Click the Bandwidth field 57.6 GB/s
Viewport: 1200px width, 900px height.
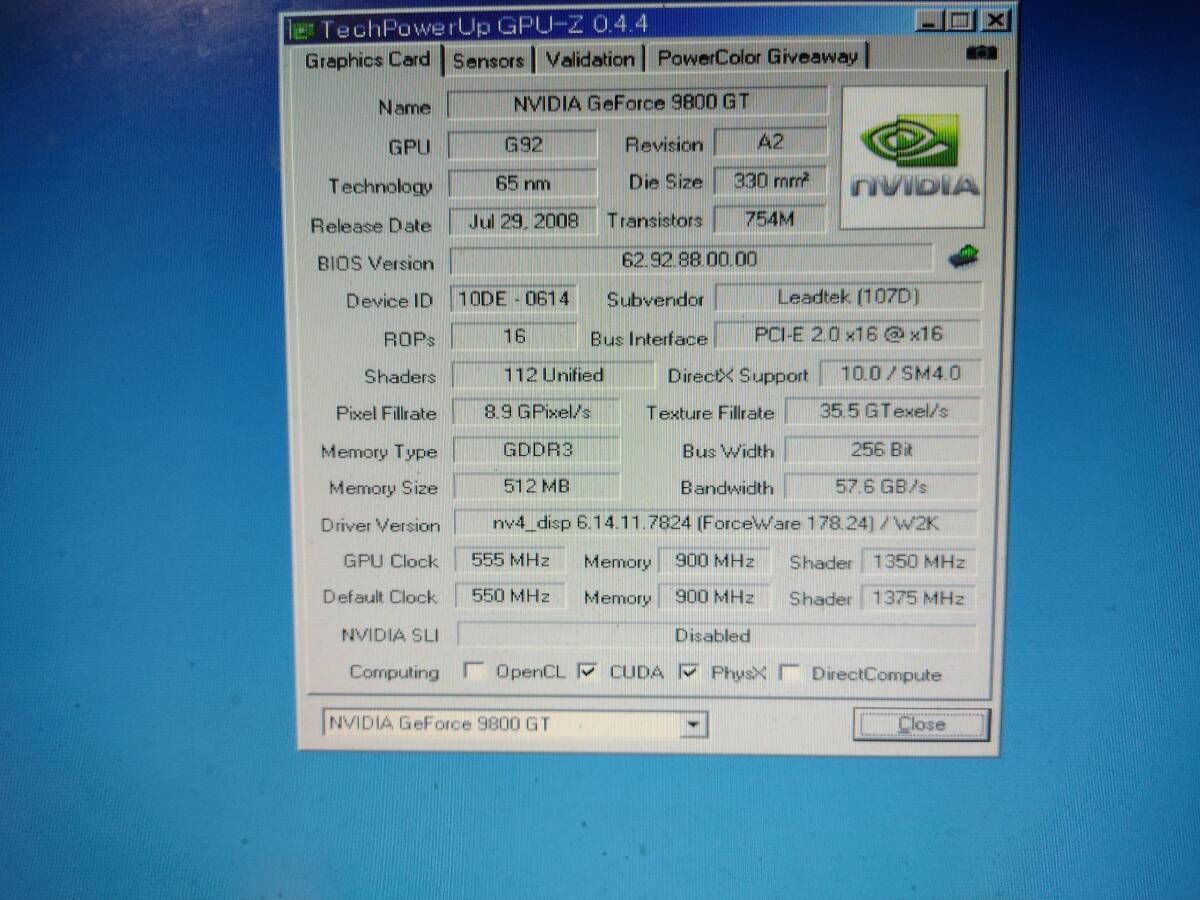(x=882, y=487)
